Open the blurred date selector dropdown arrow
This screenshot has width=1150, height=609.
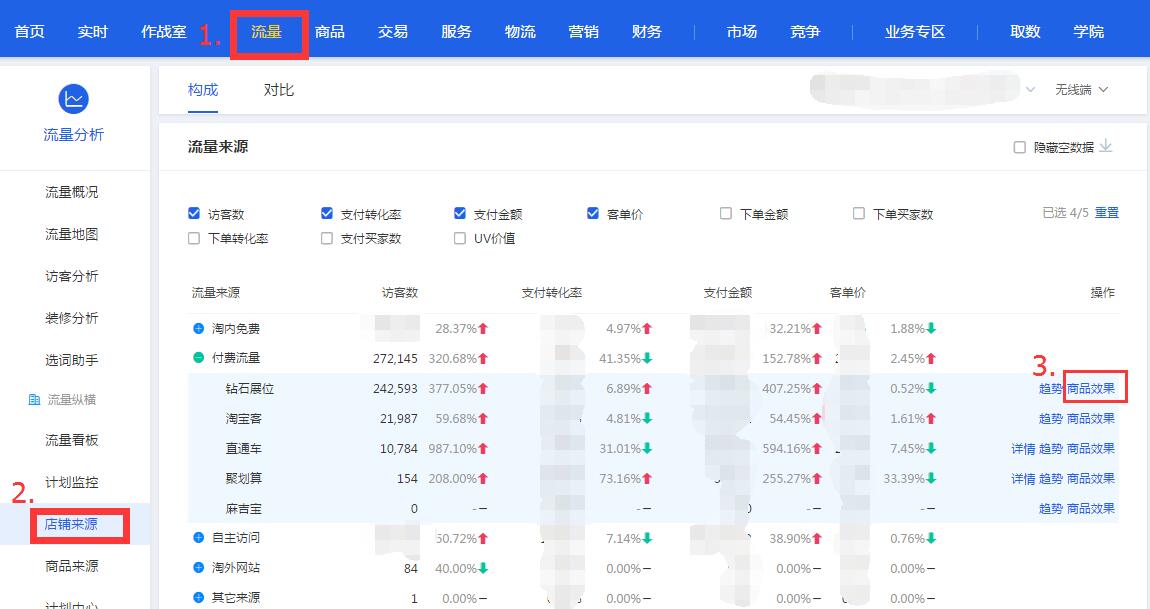(x=1031, y=90)
